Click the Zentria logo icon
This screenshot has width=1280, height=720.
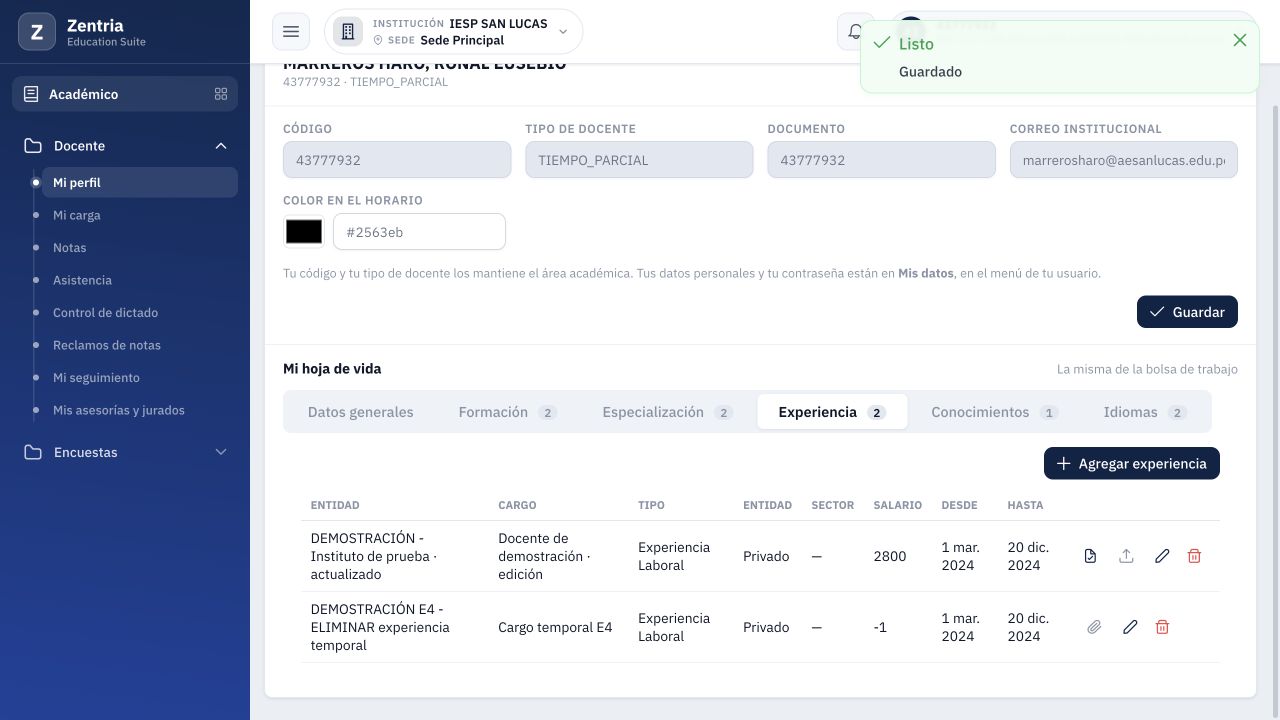[37, 32]
